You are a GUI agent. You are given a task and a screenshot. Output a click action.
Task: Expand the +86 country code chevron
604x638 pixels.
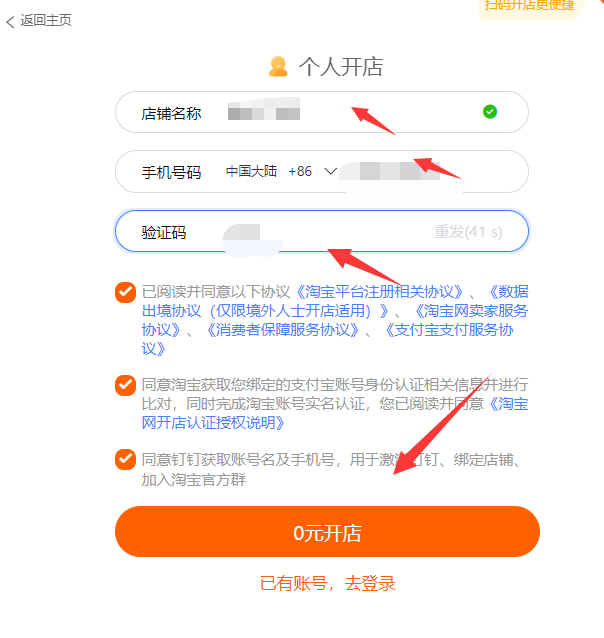[x=330, y=171]
